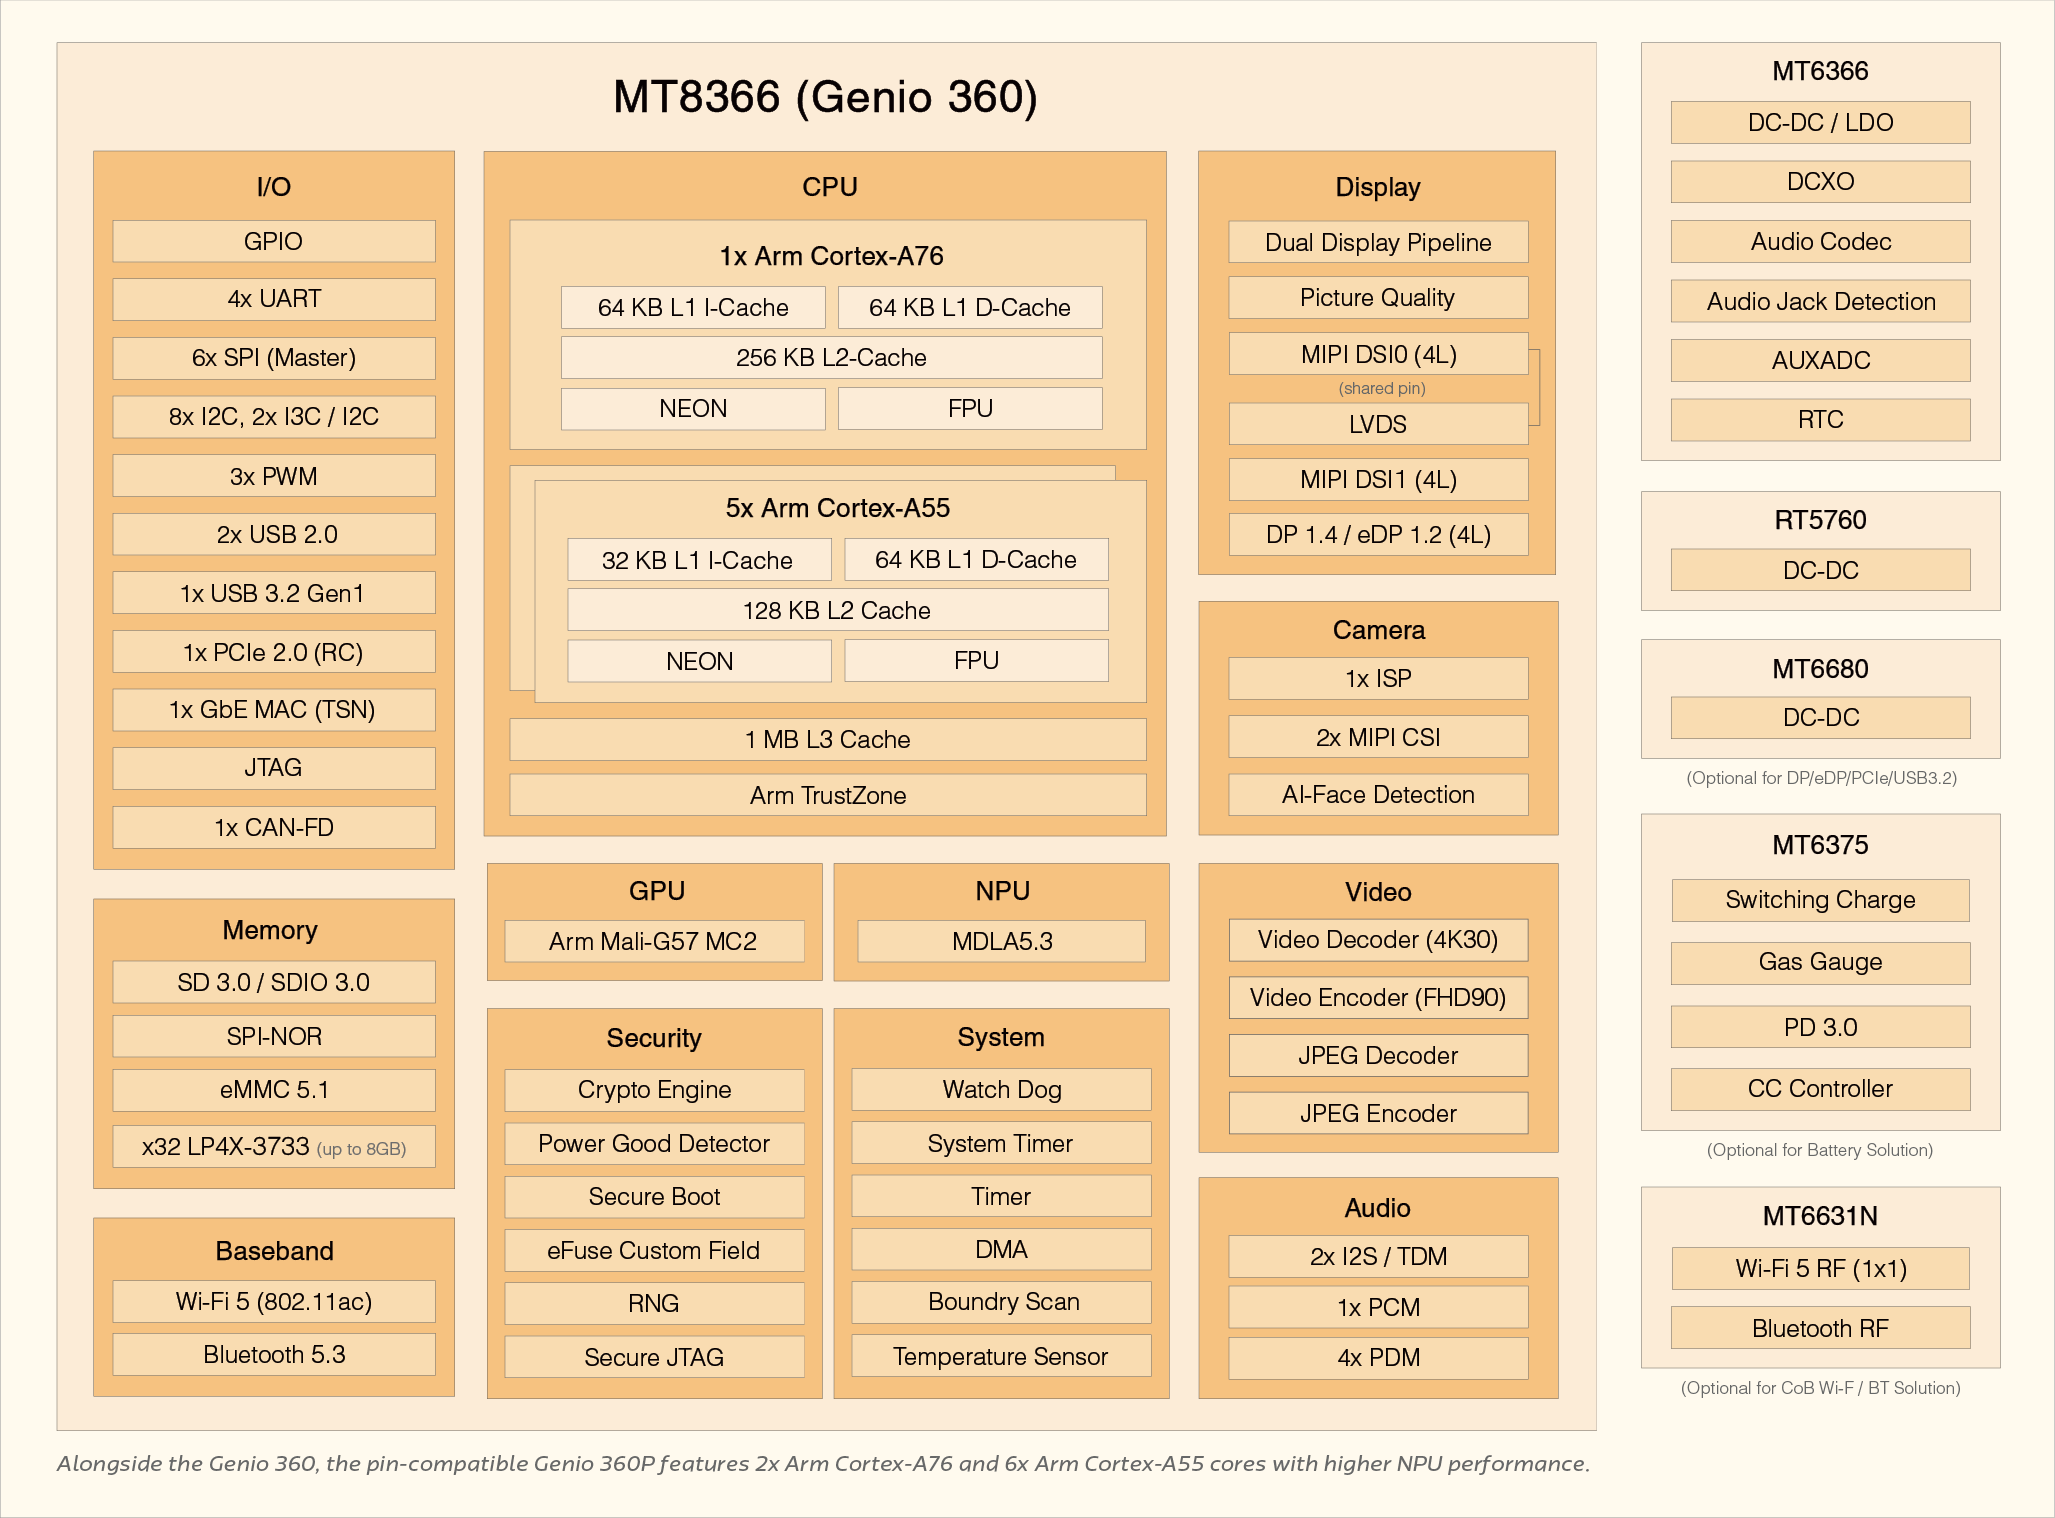This screenshot has width=2055, height=1518.
Task: Click the GPIO block in I/O
Action: tap(273, 241)
